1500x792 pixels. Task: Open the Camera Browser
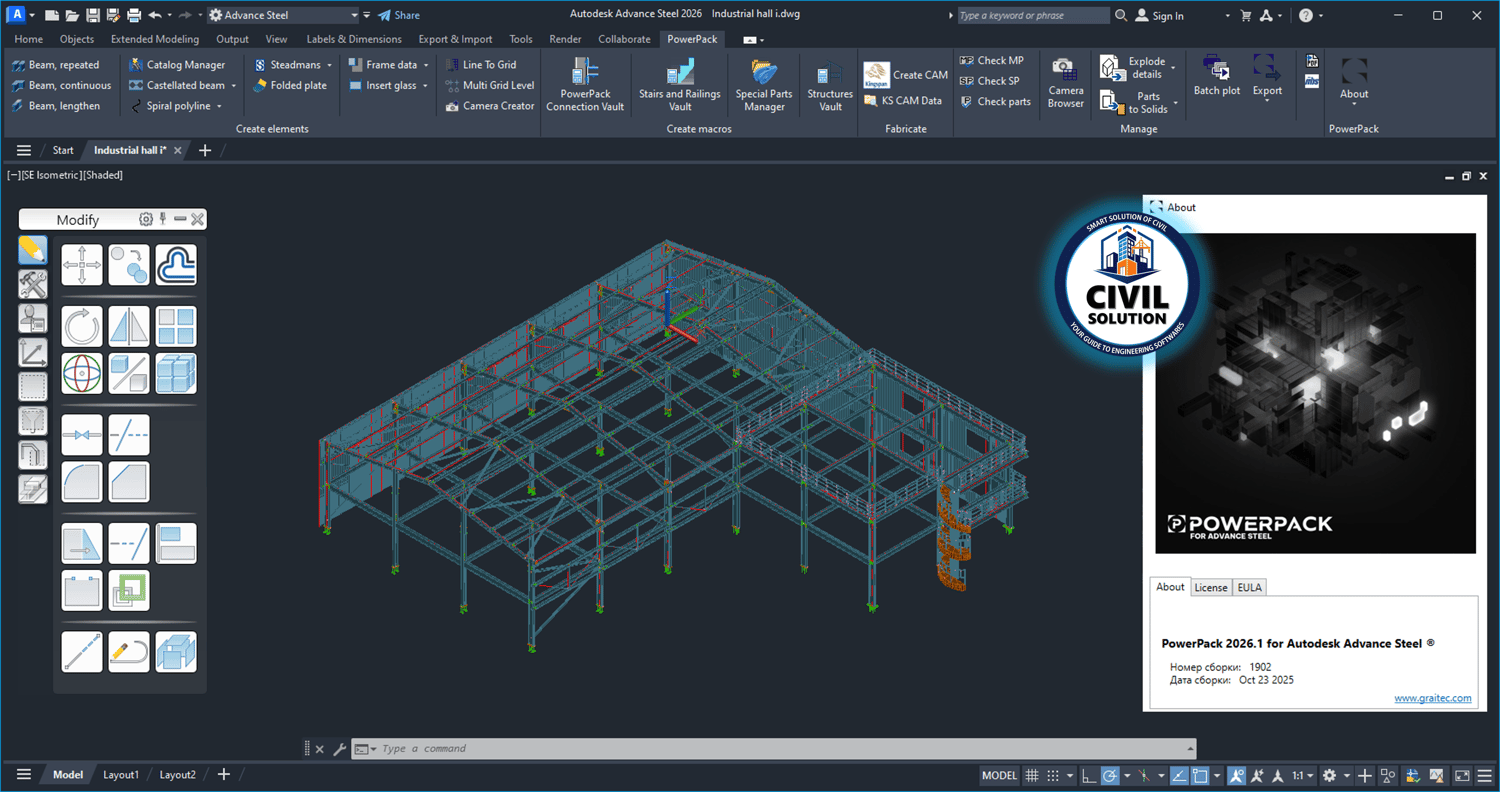pyautogui.click(x=1065, y=84)
